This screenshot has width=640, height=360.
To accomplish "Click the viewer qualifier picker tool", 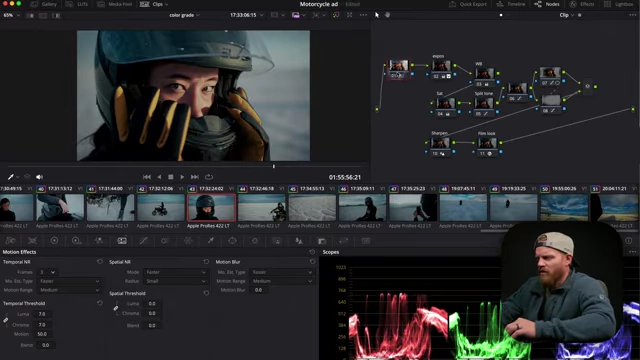I will (x=11, y=177).
